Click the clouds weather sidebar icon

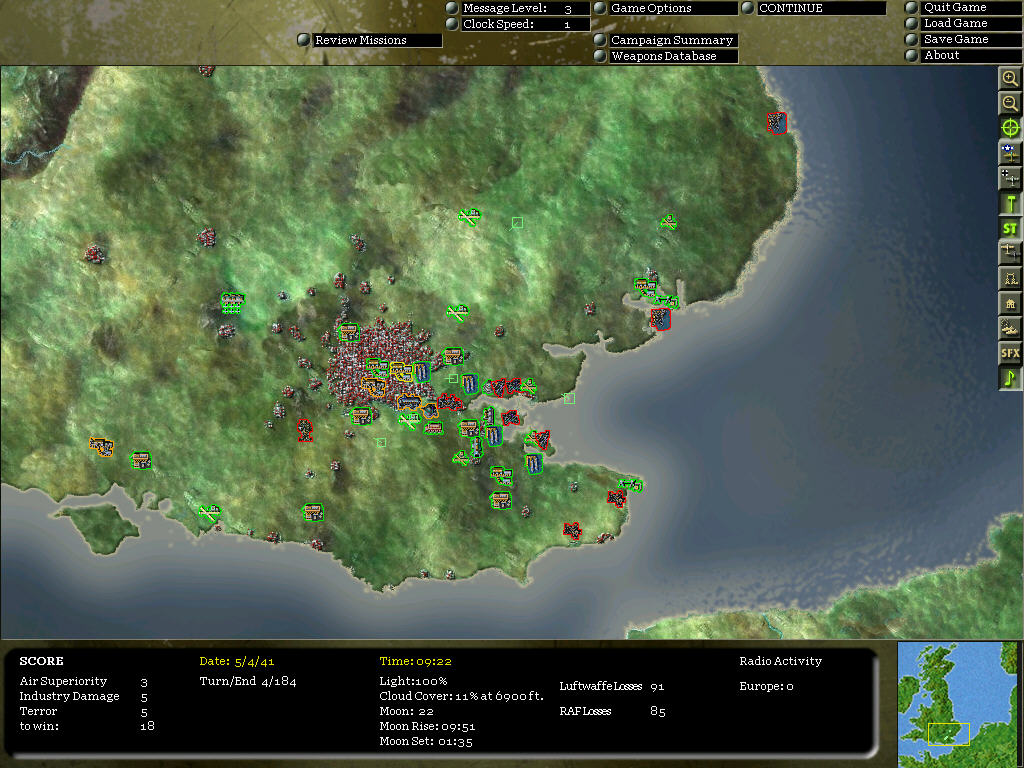coord(1010,328)
